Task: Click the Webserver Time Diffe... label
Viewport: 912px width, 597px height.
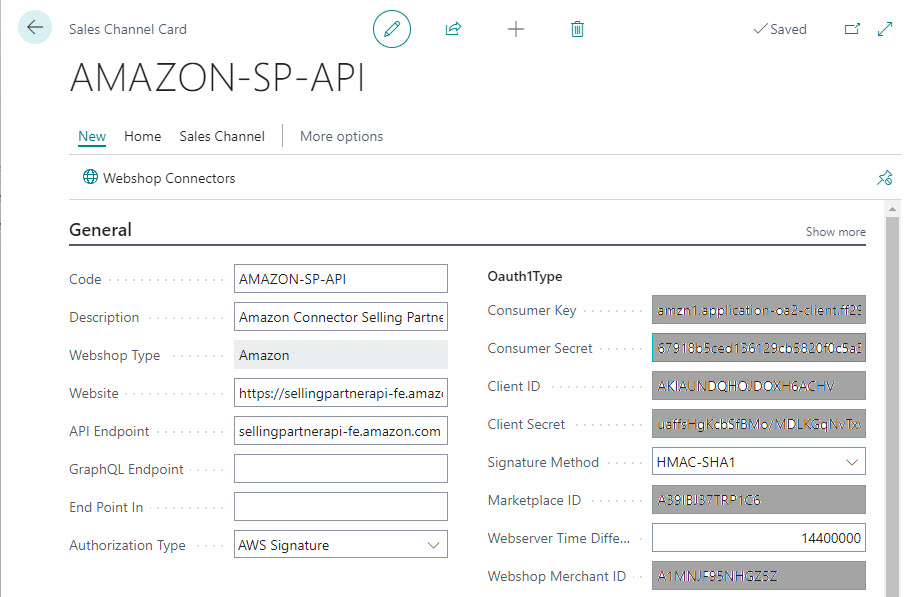Action: pos(558,538)
